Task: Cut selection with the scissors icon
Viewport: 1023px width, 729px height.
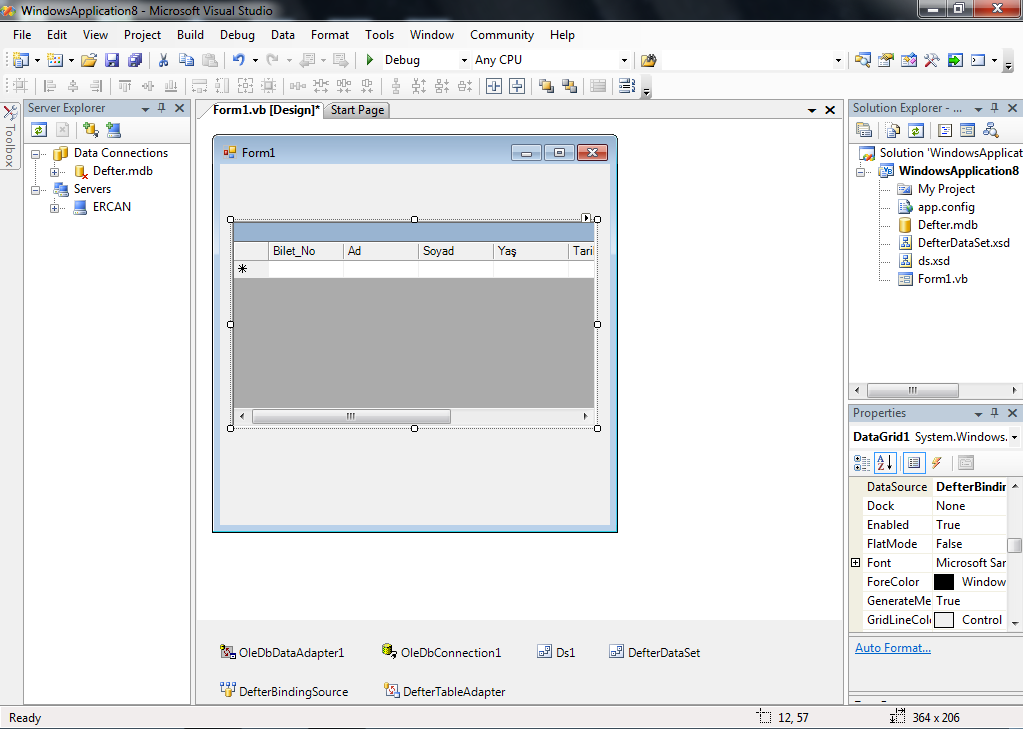Action: 163,60
